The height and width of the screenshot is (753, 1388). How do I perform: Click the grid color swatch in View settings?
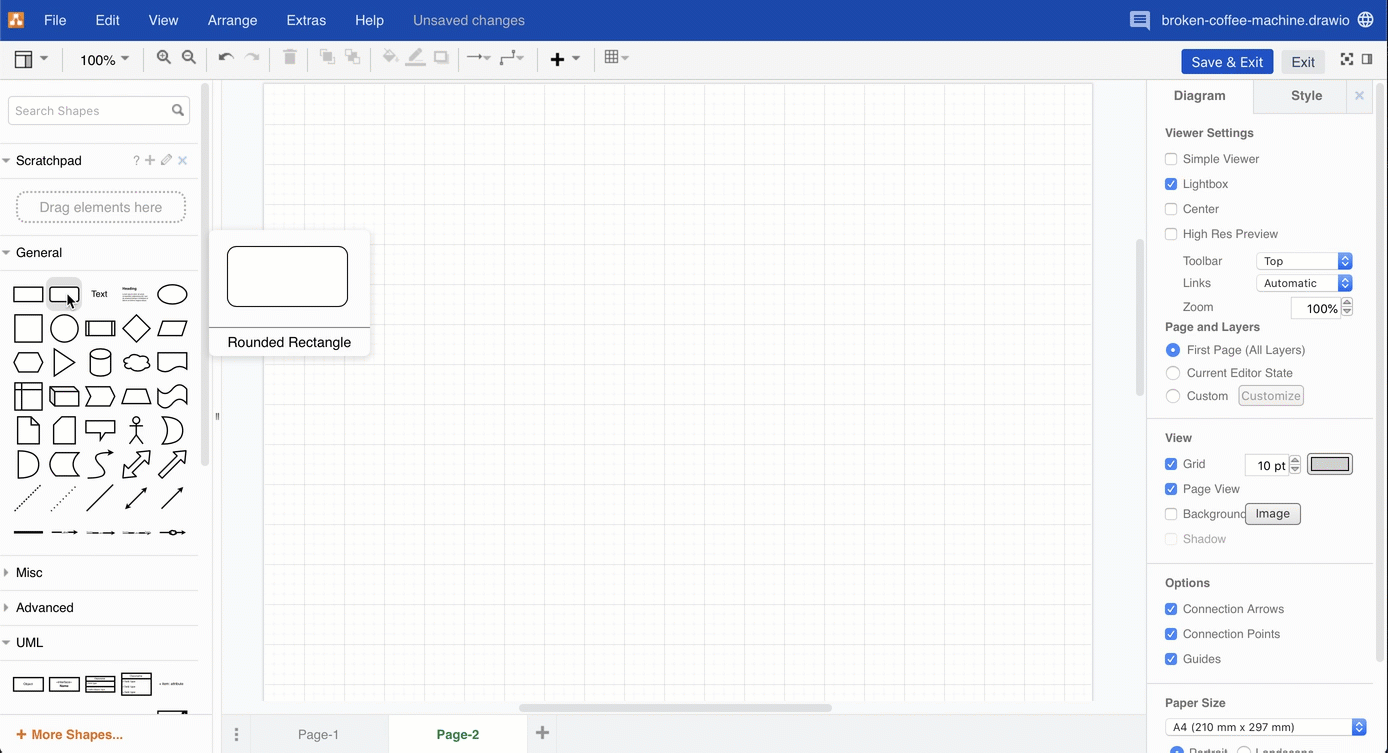[1330, 464]
